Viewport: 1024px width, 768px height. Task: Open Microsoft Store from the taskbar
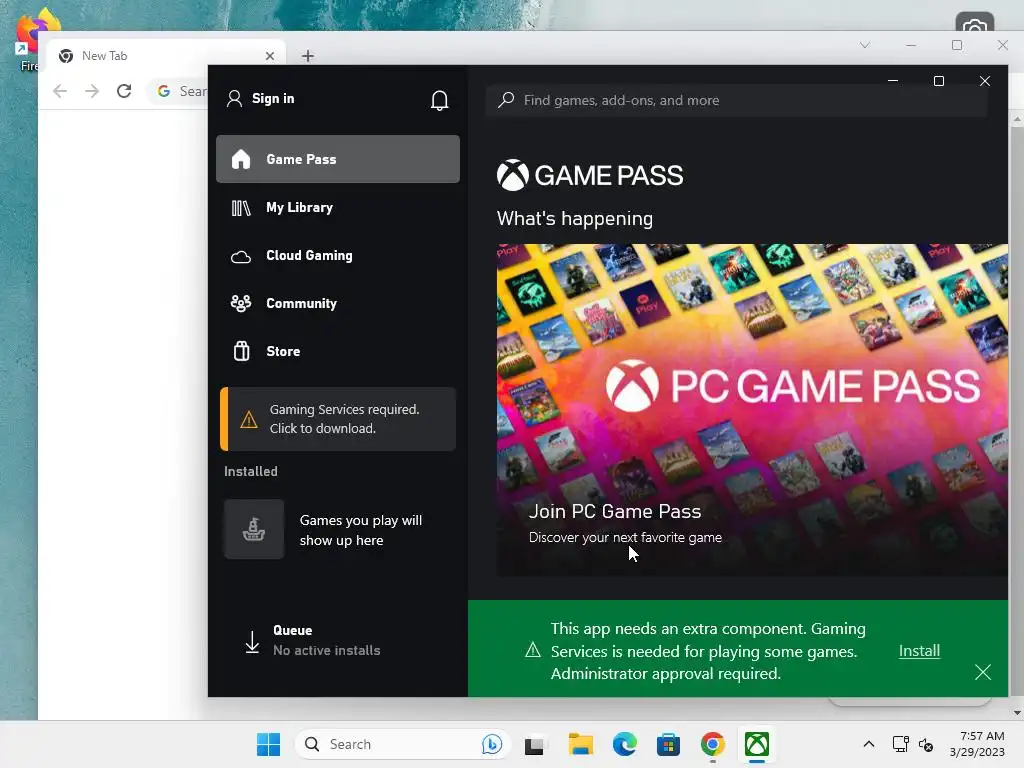pos(668,744)
